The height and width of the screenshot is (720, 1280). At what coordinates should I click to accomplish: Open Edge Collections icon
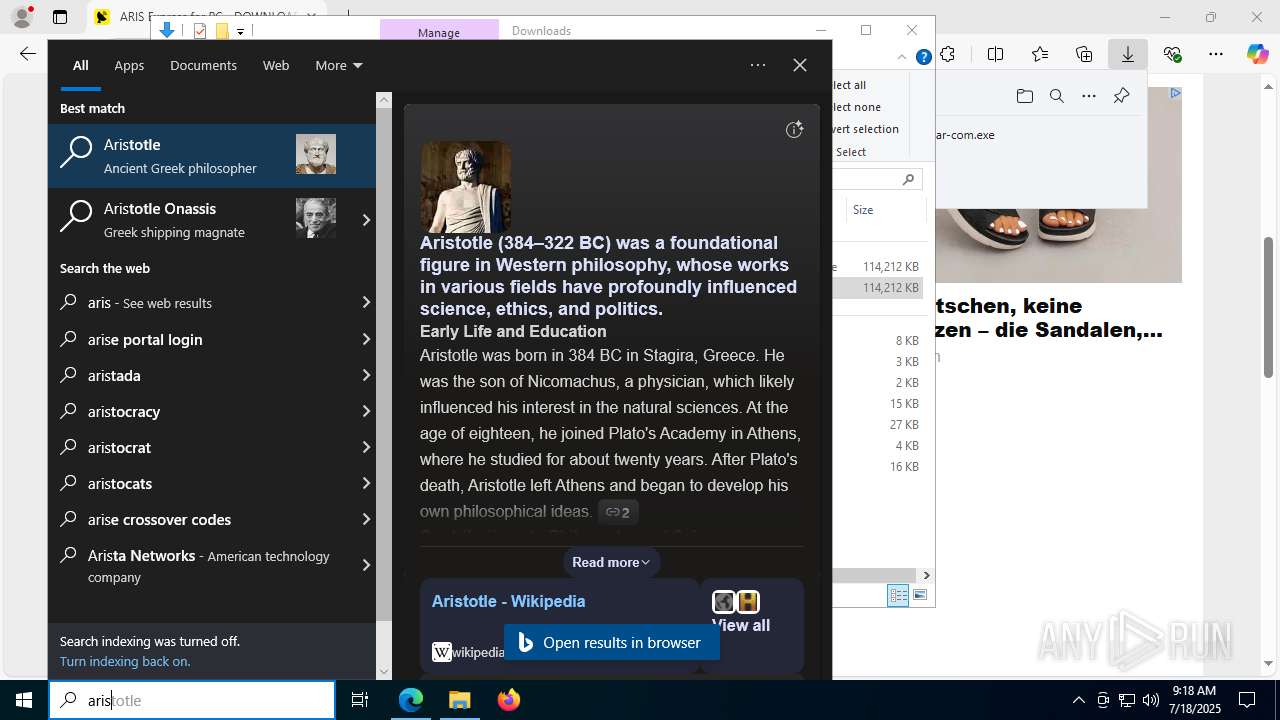[x=1084, y=54]
